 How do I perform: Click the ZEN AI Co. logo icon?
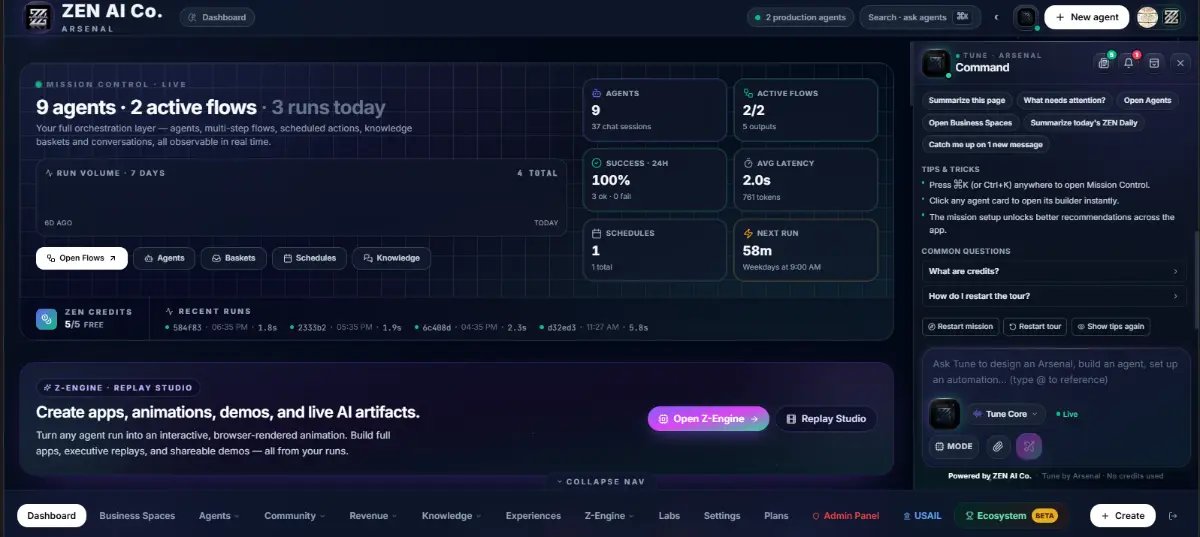38,17
